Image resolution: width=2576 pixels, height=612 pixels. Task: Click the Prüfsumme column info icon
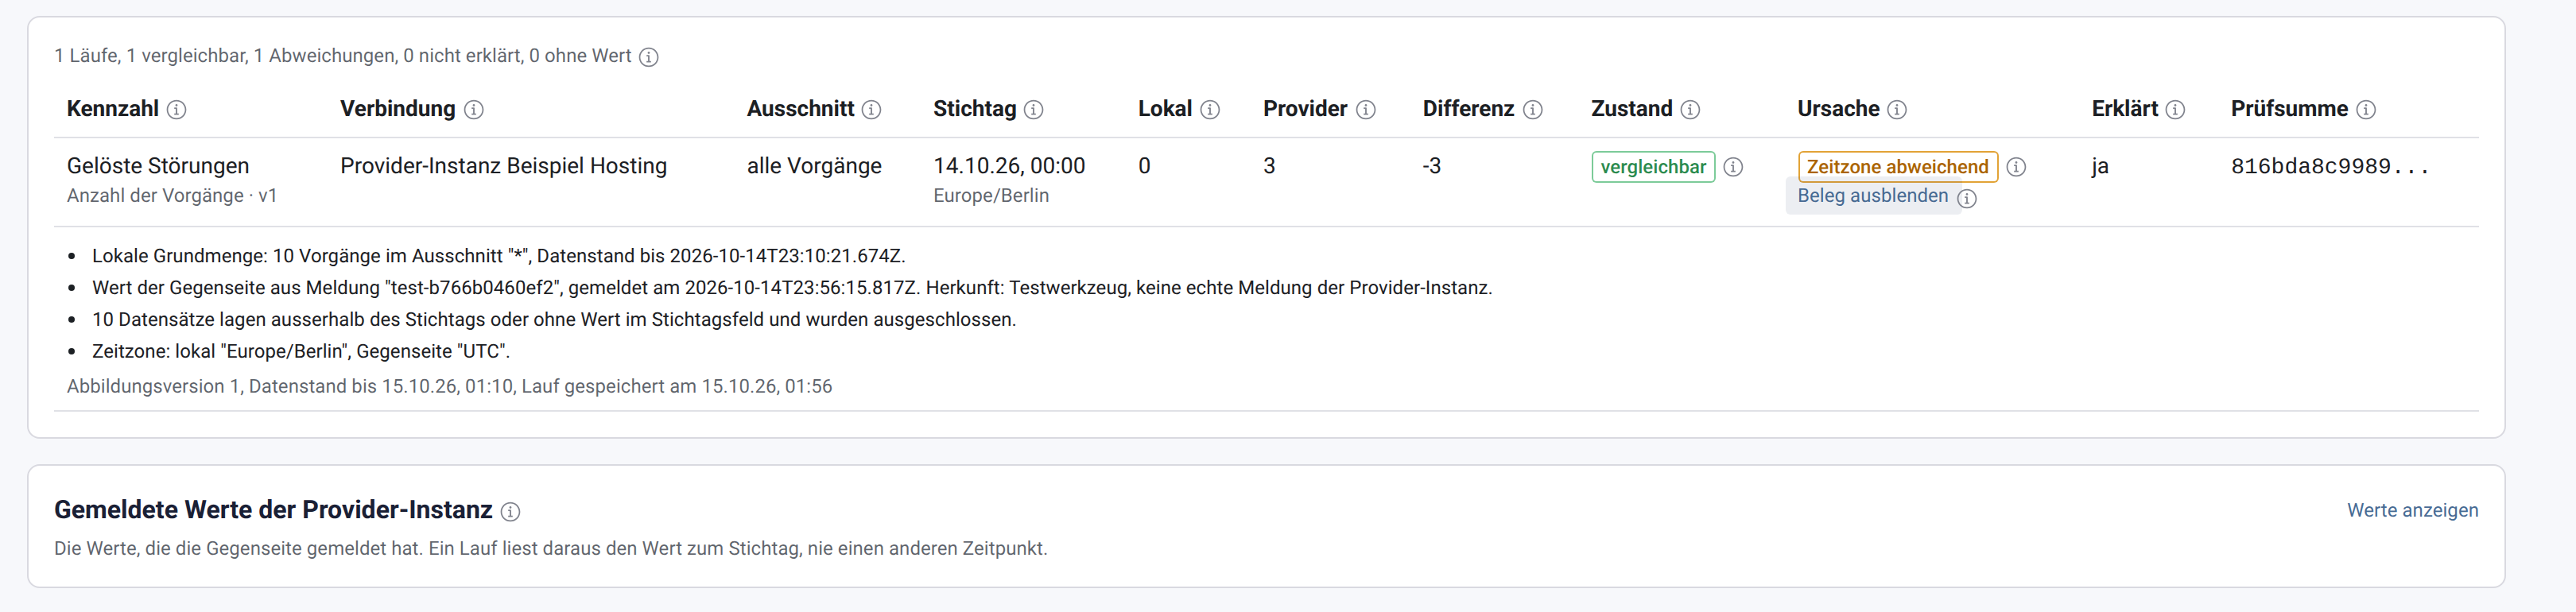pos(2366,109)
